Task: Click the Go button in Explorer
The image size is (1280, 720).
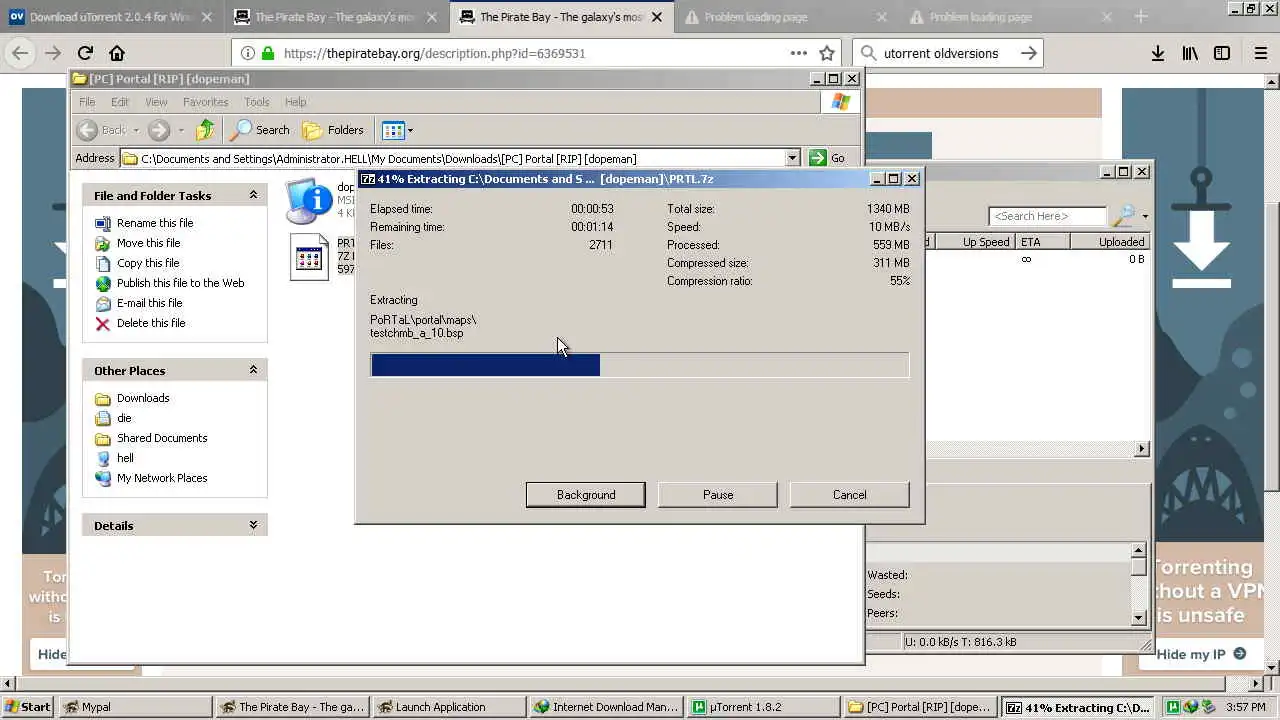Action: coord(828,158)
